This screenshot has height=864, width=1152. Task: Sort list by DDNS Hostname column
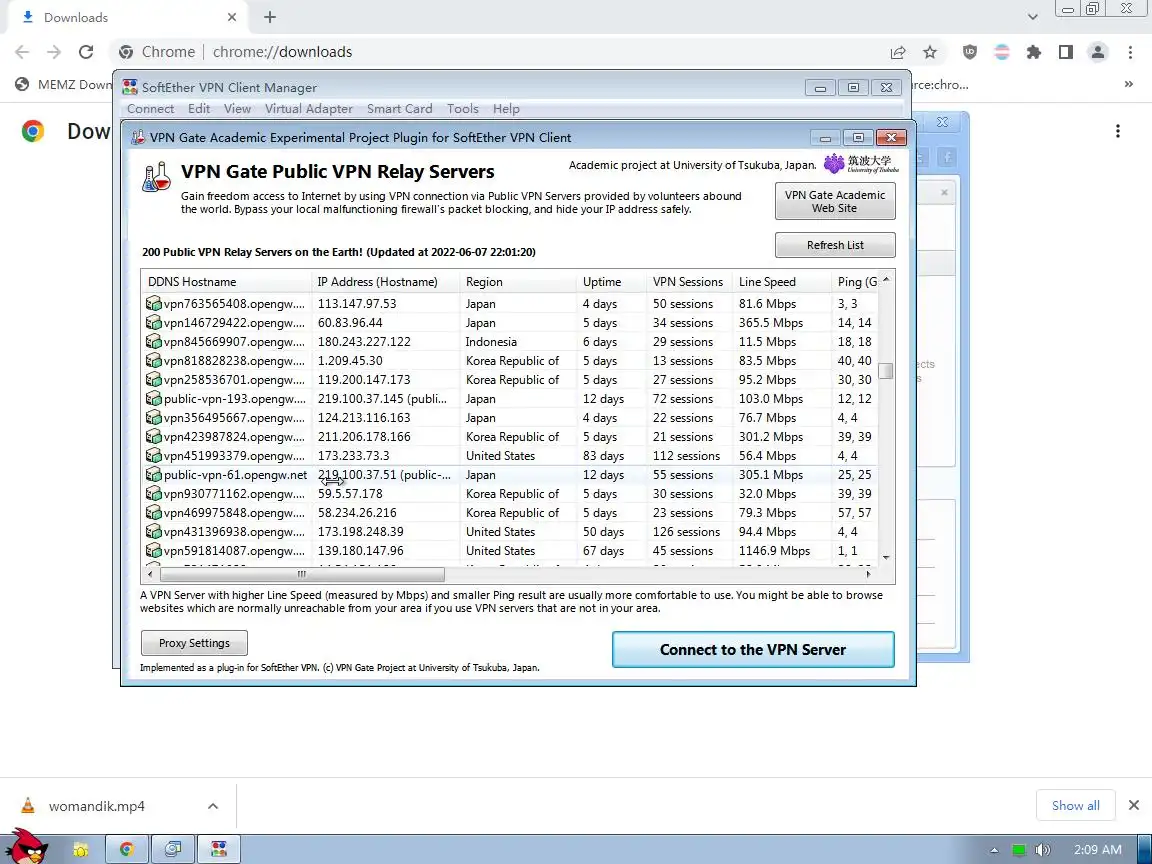[x=226, y=282]
